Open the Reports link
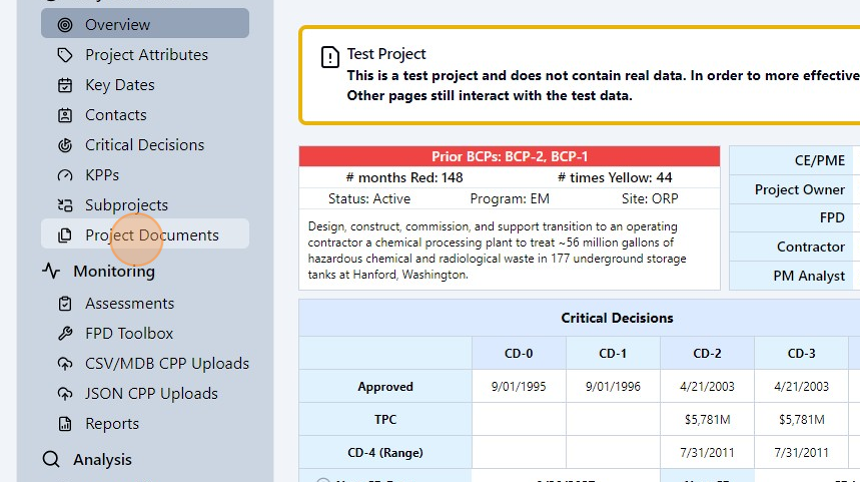This screenshot has height=482, width=860. click(112, 423)
